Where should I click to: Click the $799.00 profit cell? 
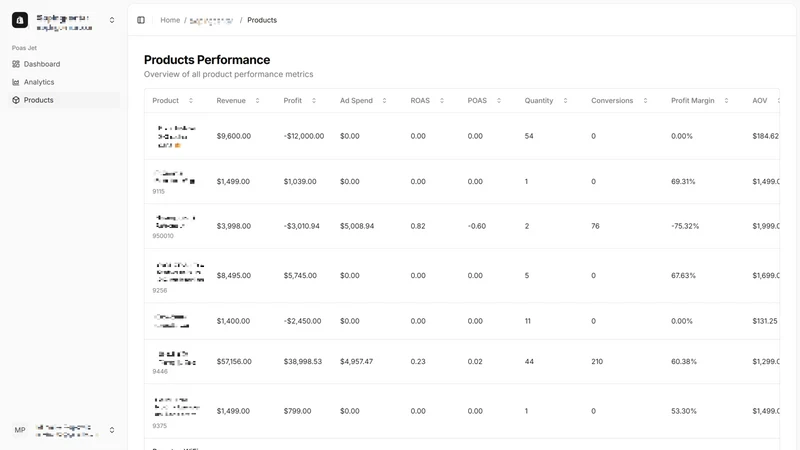(x=297, y=411)
